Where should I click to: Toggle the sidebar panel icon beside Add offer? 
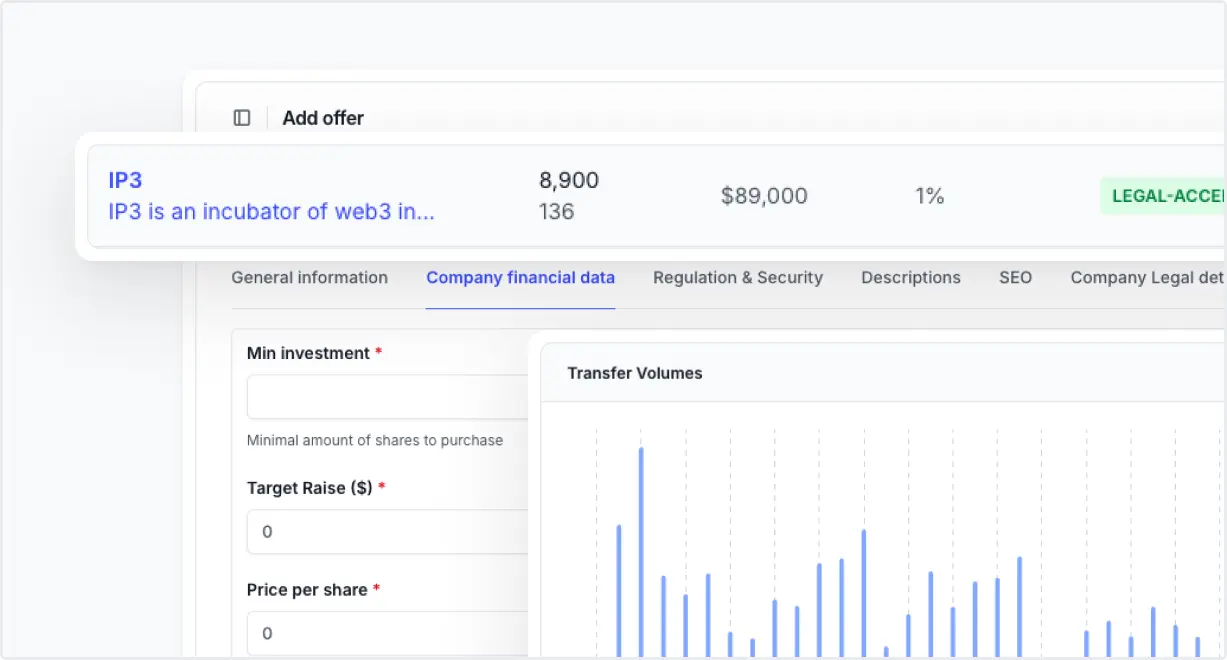click(x=242, y=118)
